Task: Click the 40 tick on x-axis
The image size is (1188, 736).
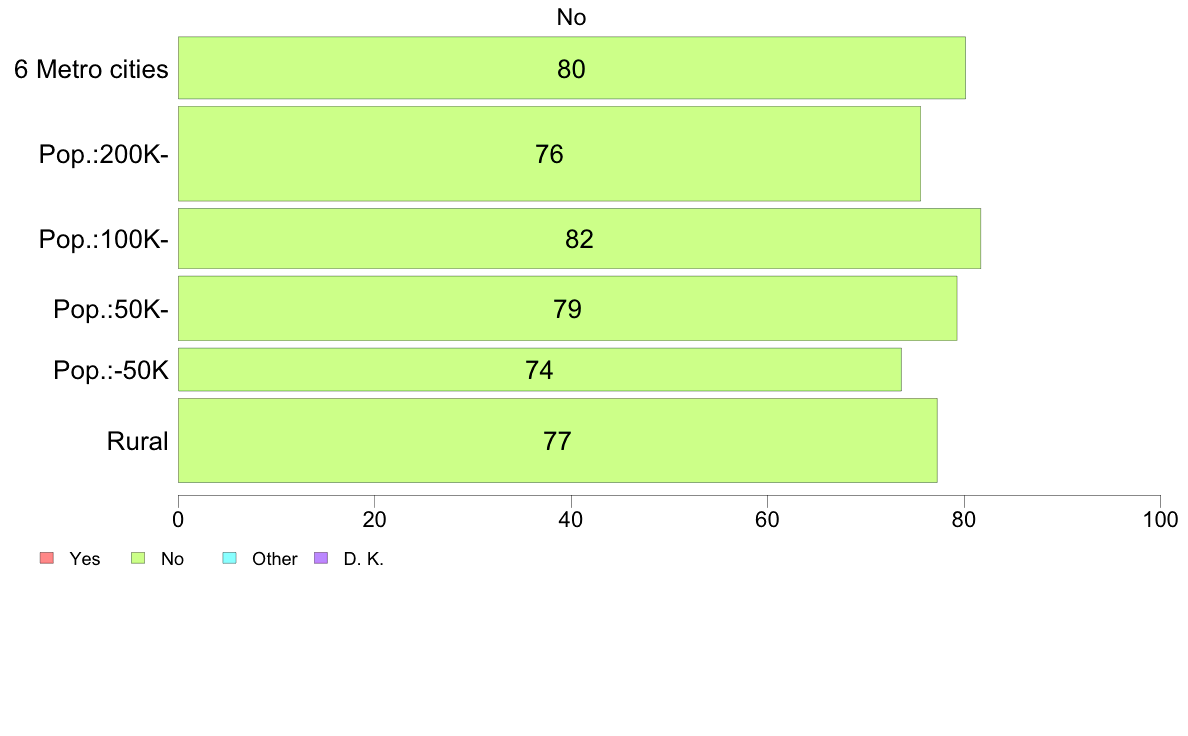Action: coord(571,519)
